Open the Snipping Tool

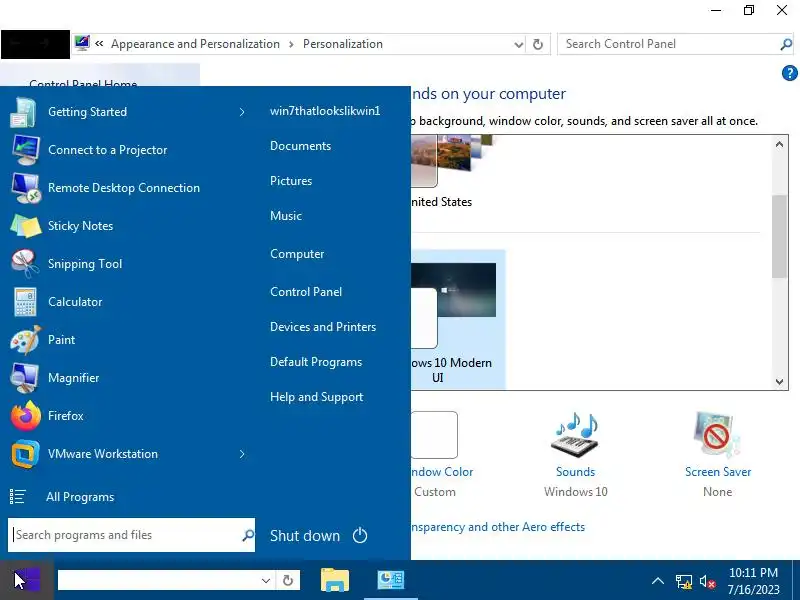(128, 264)
